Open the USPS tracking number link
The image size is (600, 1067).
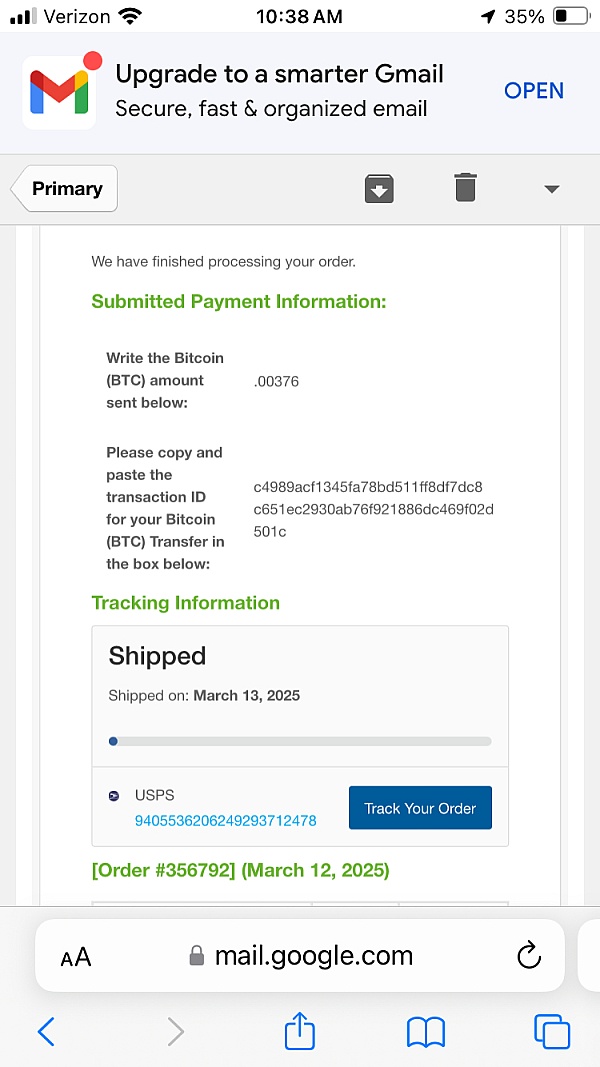point(225,820)
